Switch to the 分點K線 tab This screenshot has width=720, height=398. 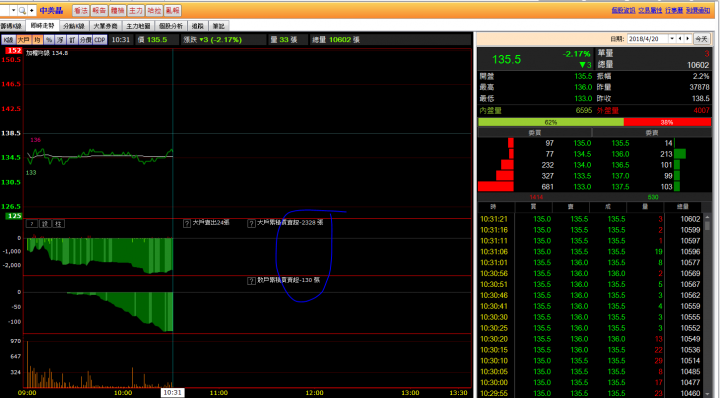tap(74, 26)
